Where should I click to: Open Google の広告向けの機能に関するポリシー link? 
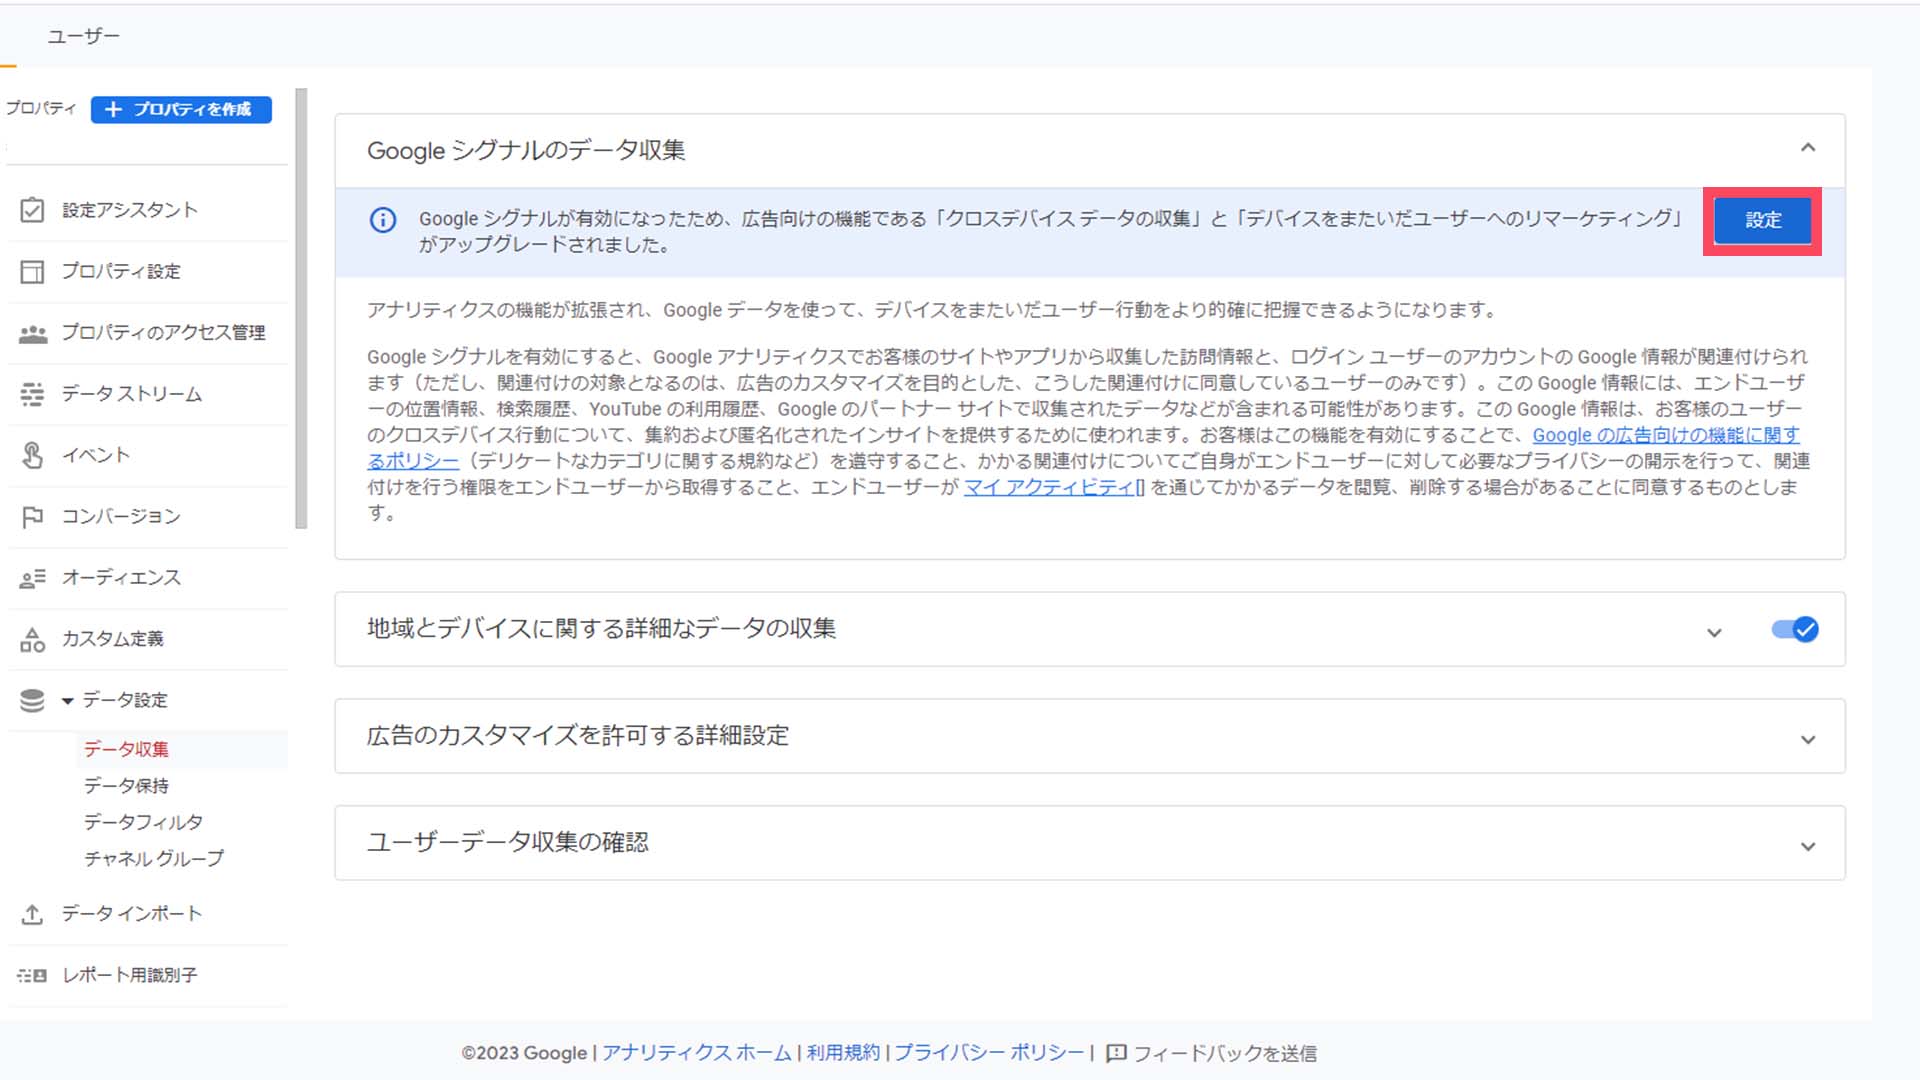1666,435
